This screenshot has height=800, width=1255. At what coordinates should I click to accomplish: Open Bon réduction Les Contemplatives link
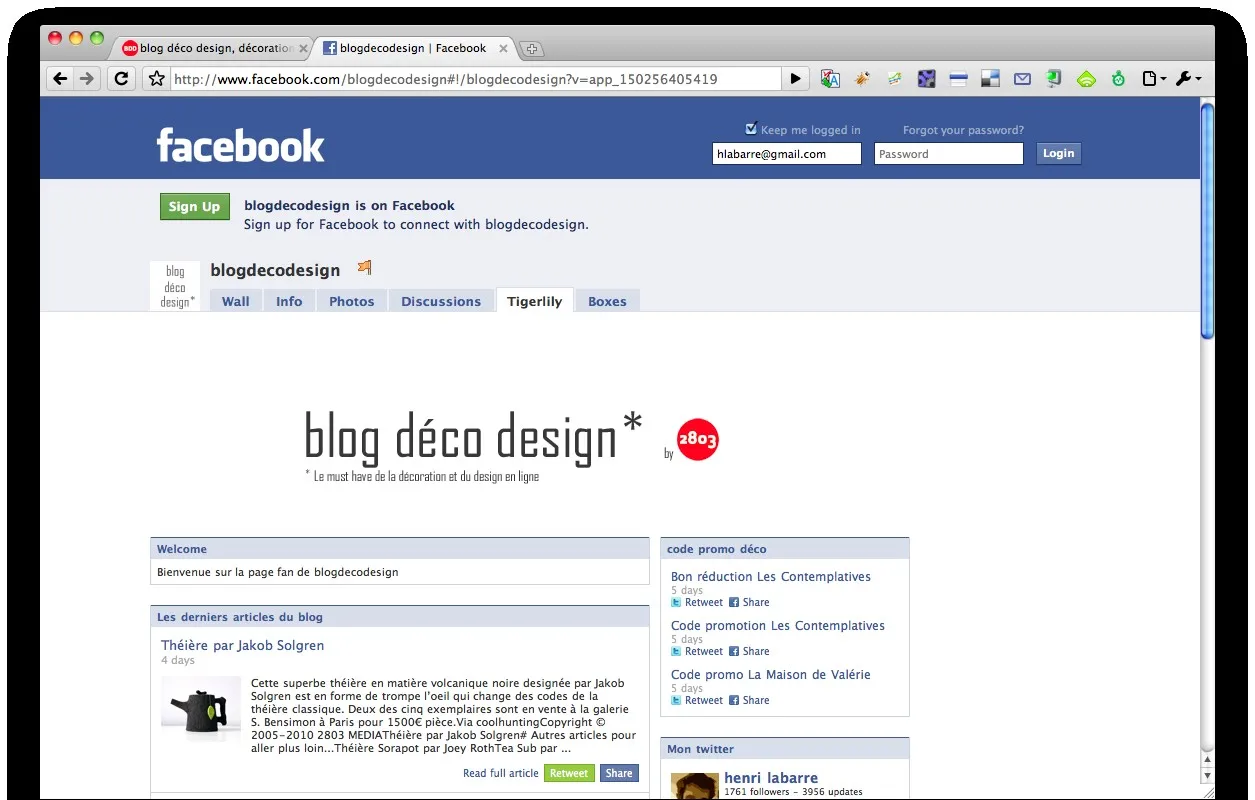click(771, 577)
